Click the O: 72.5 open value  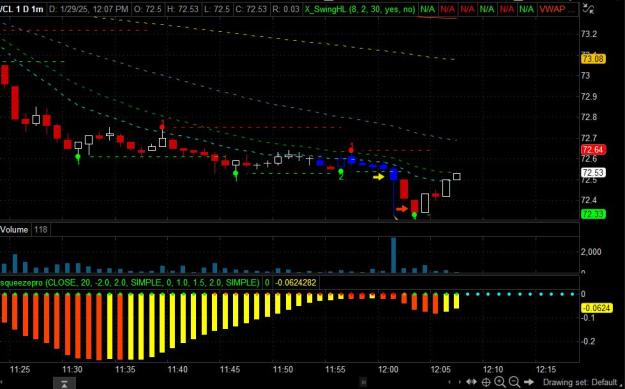[147, 9]
